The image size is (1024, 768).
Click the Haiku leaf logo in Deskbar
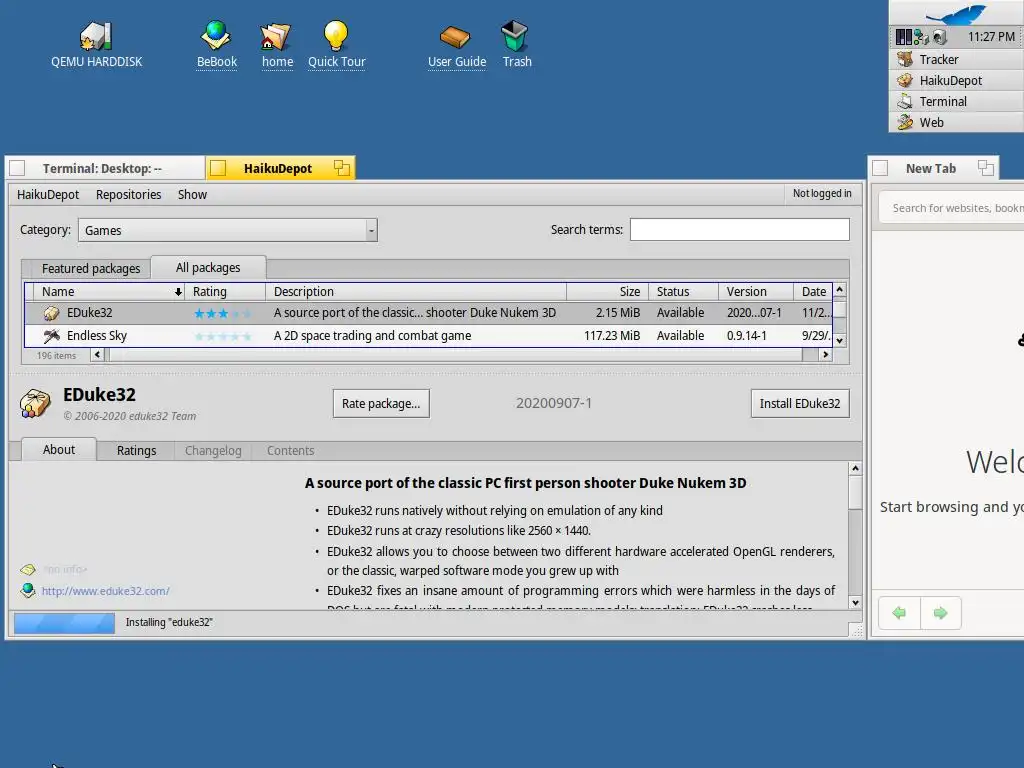pos(956,13)
